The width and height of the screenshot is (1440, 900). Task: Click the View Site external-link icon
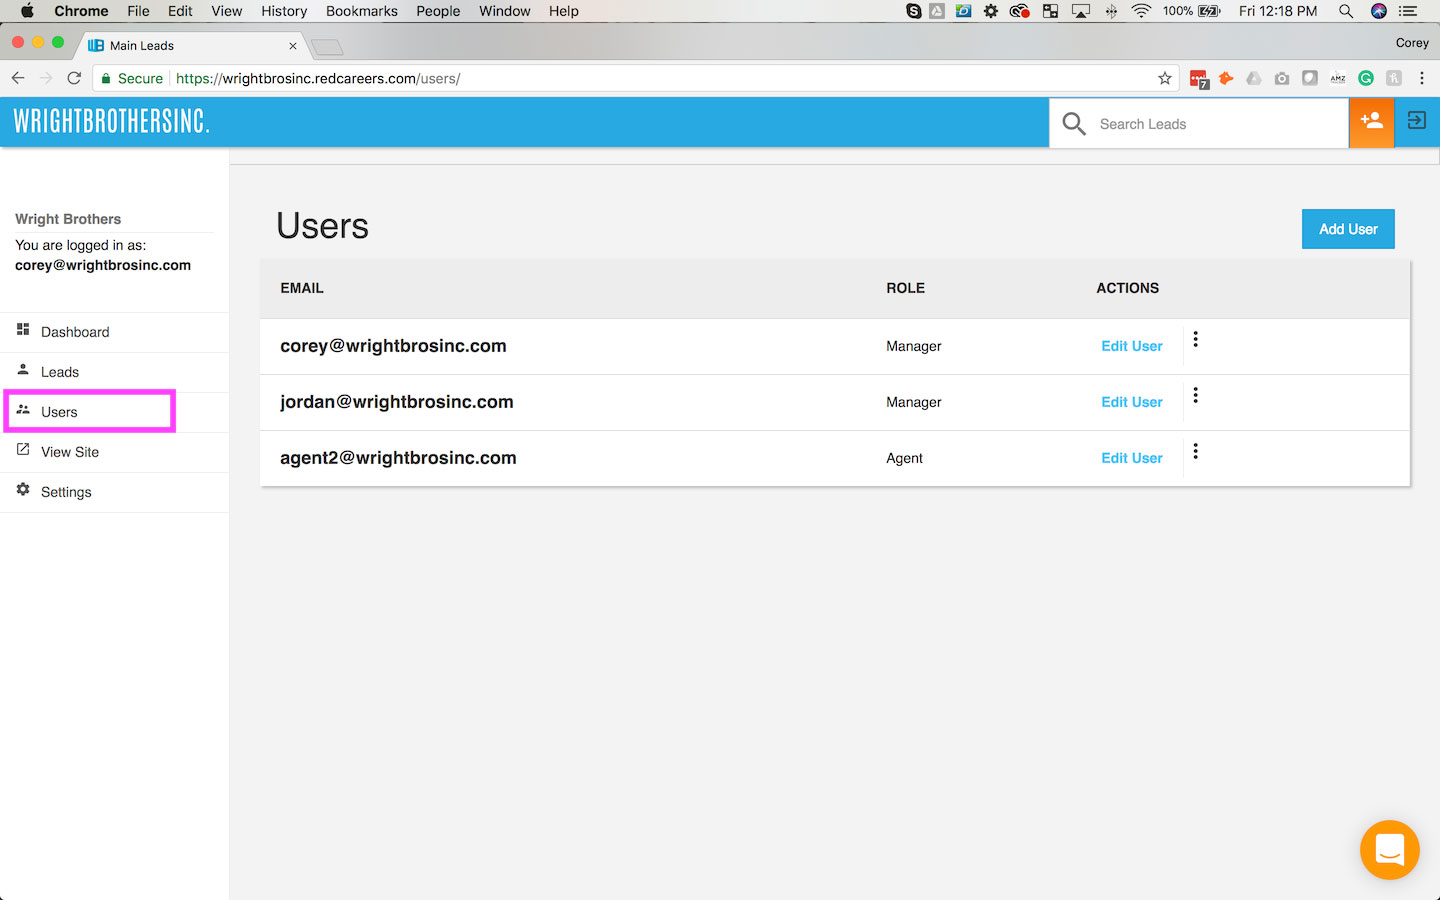point(23,449)
